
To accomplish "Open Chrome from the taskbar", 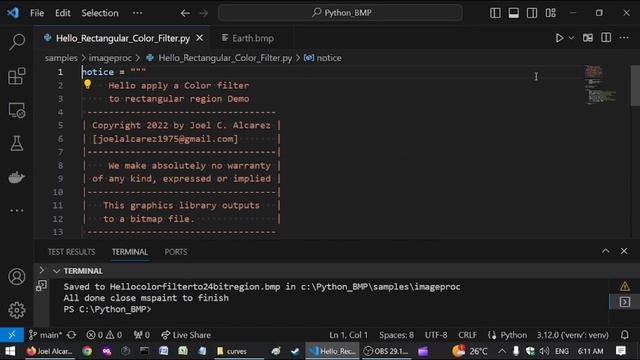I will 87,351.
